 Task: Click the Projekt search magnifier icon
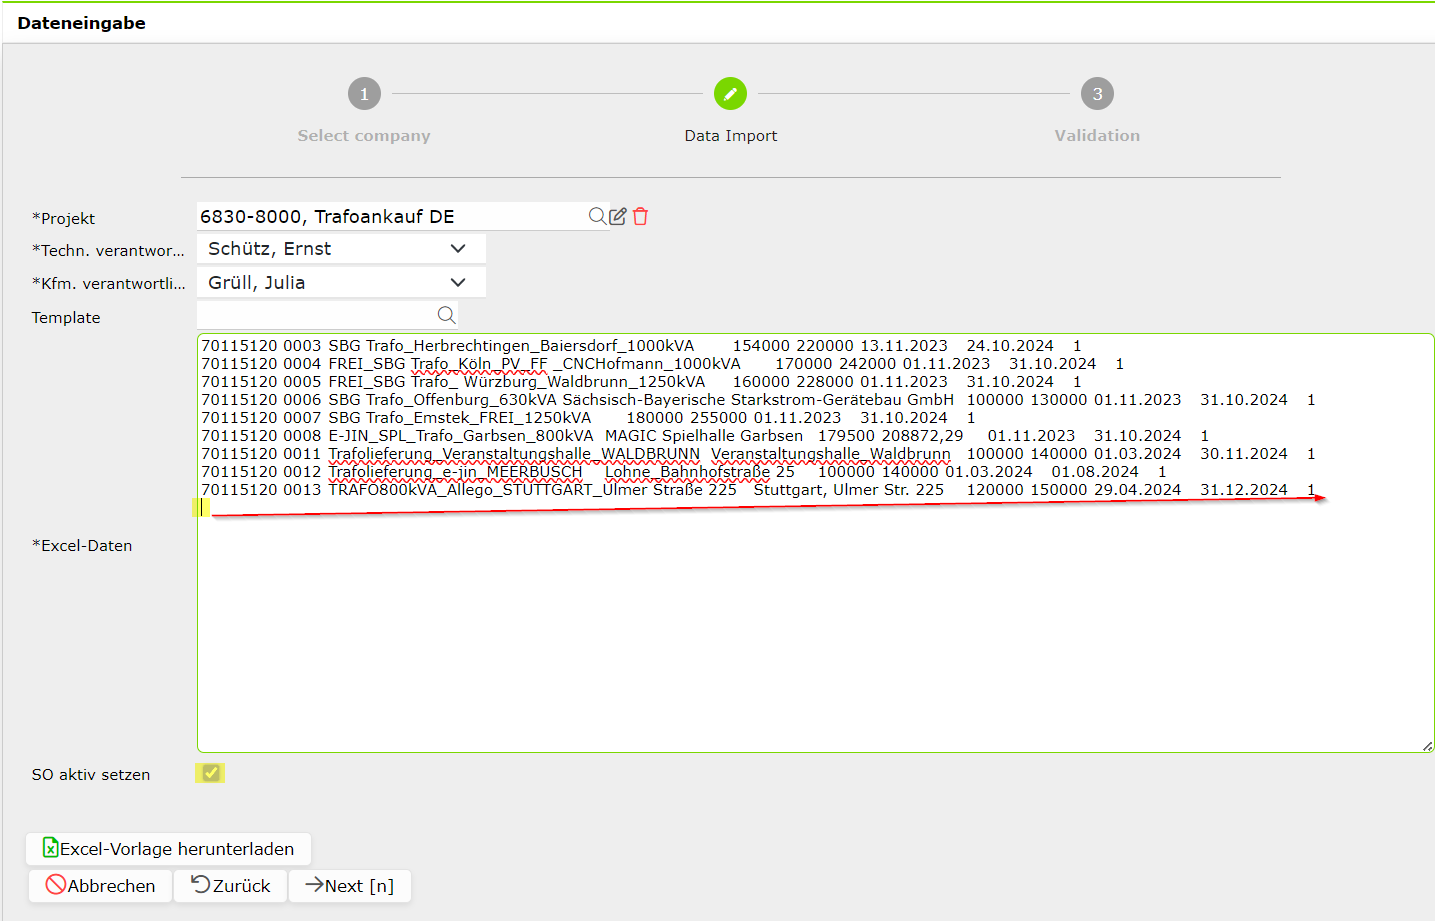pos(597,216)
